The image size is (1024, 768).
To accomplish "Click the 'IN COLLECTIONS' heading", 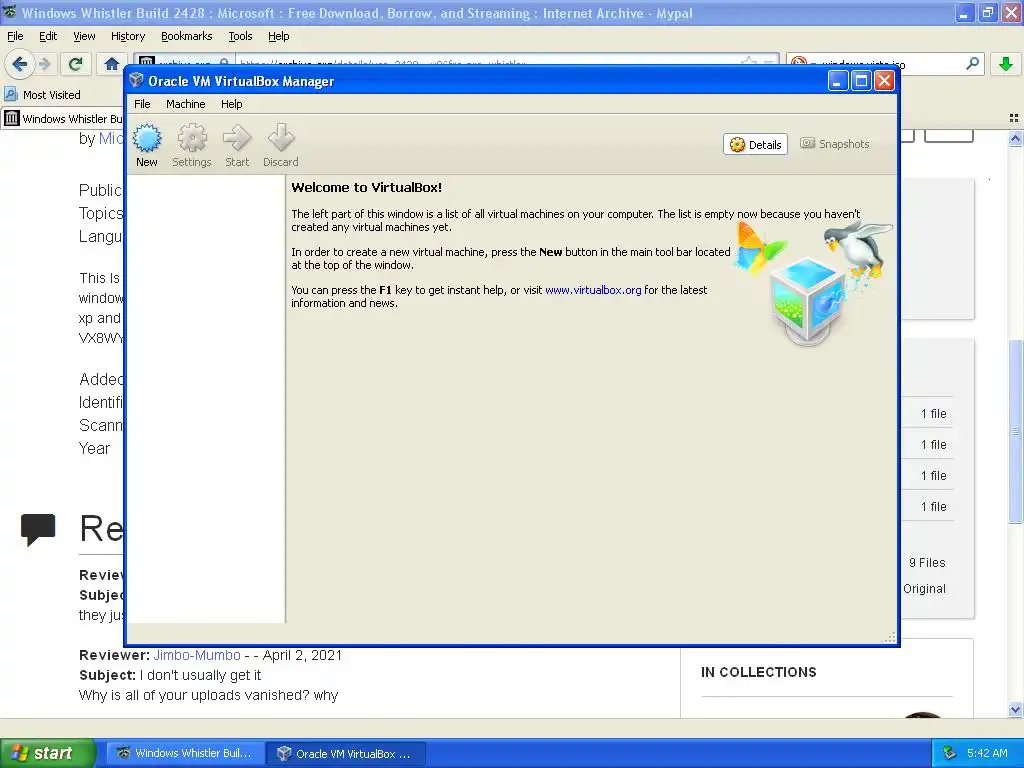I will pos(758,672).
